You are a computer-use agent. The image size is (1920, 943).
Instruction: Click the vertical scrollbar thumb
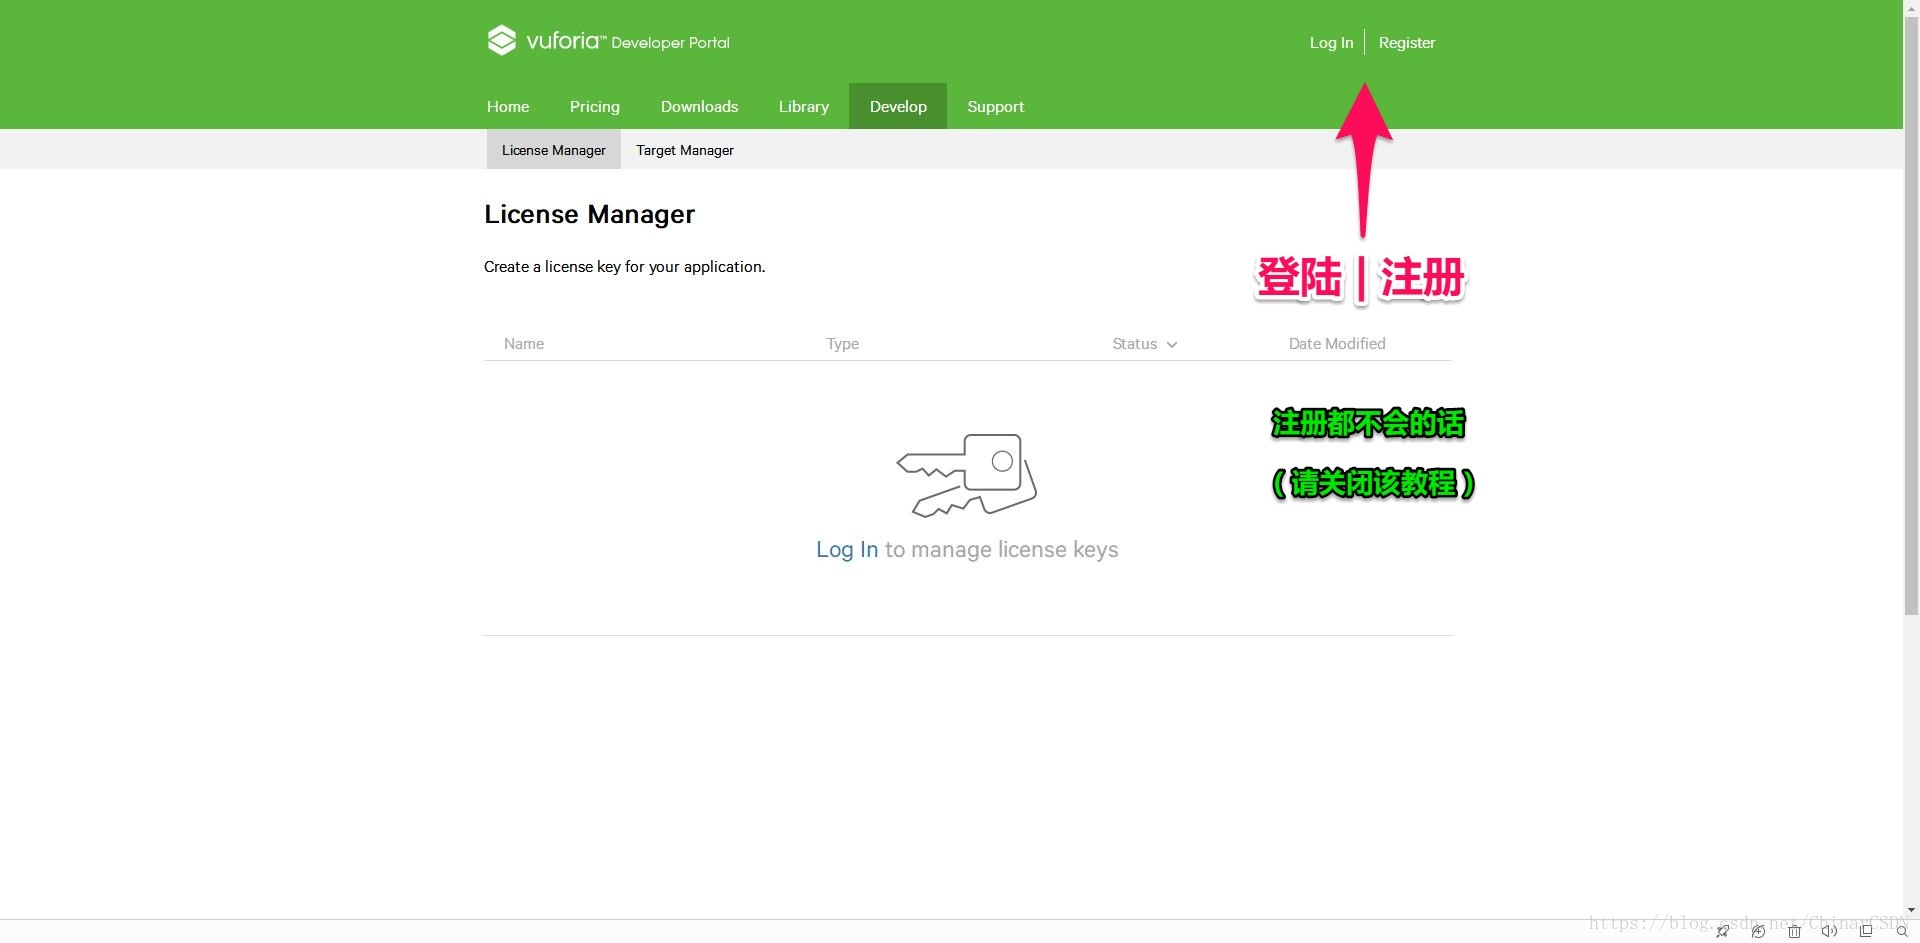1912,315
